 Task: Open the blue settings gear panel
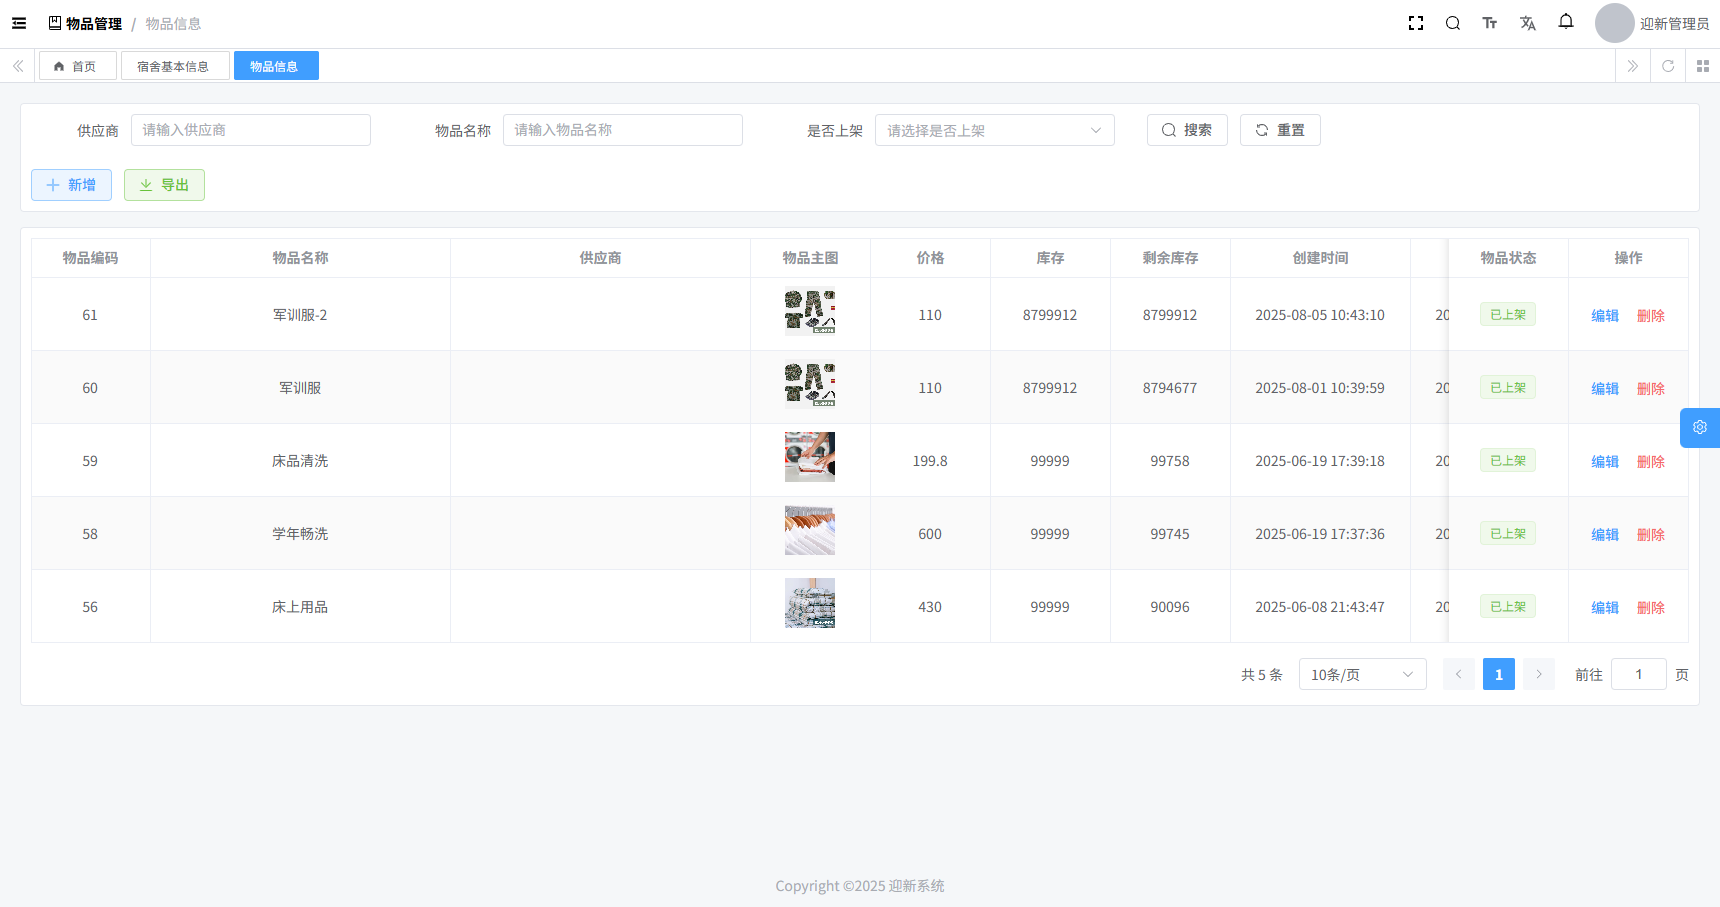[1699, 427]
